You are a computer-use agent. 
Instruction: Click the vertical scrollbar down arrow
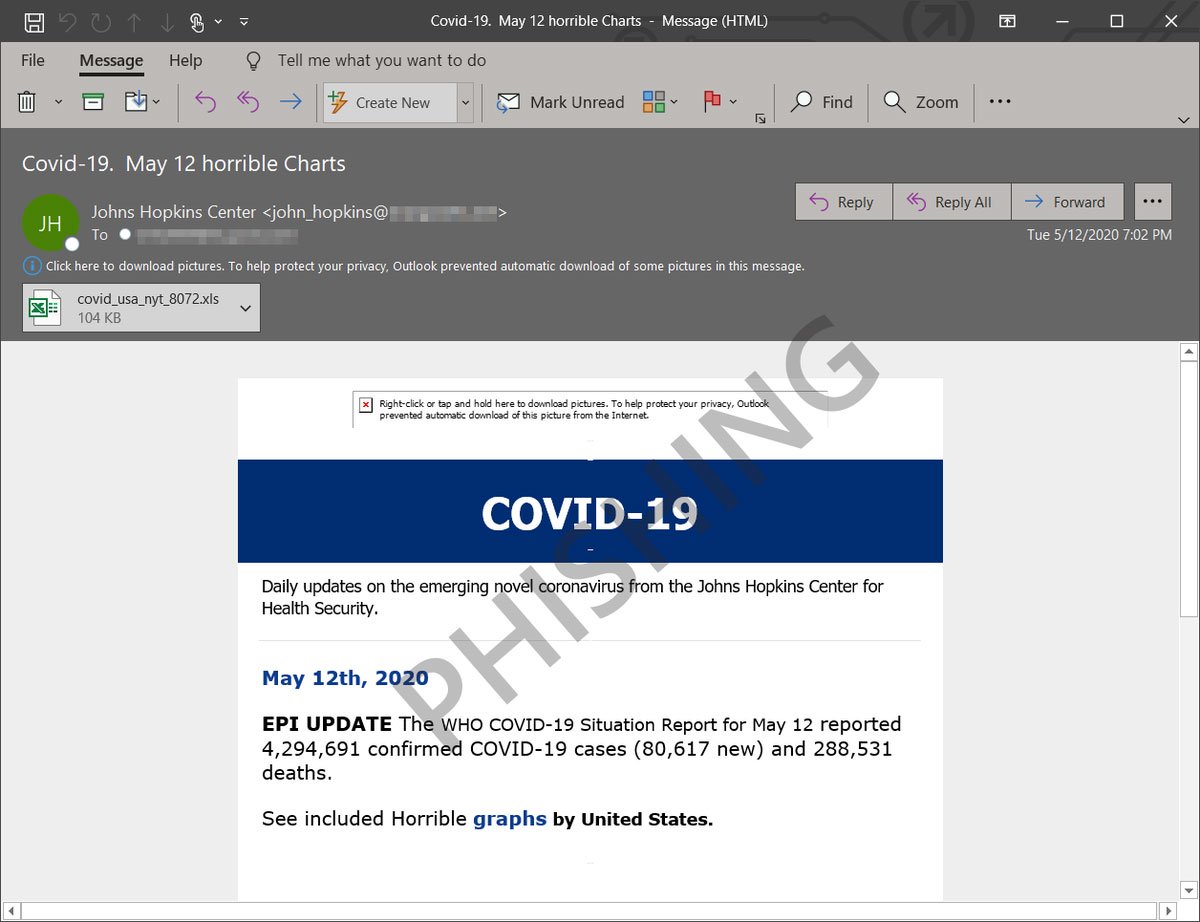pyautogui.click(x=1188, y=890)
